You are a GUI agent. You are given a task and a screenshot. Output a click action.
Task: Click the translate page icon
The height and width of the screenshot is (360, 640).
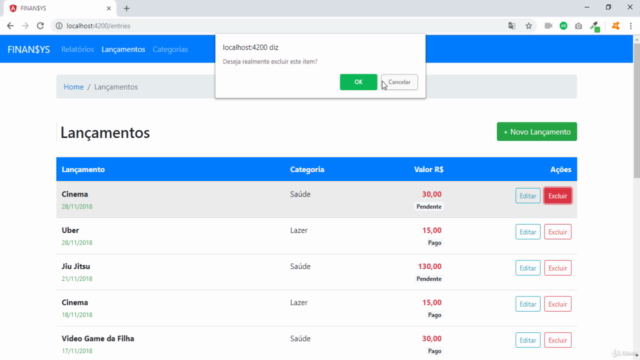pyautogui.click(x=511, y=26)
